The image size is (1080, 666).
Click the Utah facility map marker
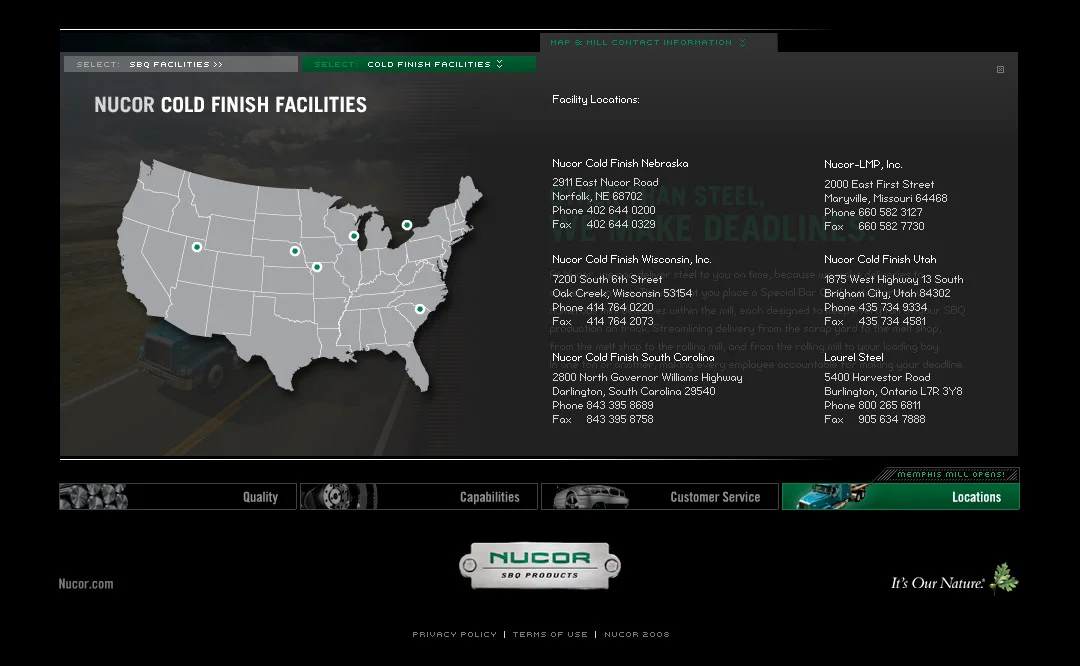tap(197, 247)
